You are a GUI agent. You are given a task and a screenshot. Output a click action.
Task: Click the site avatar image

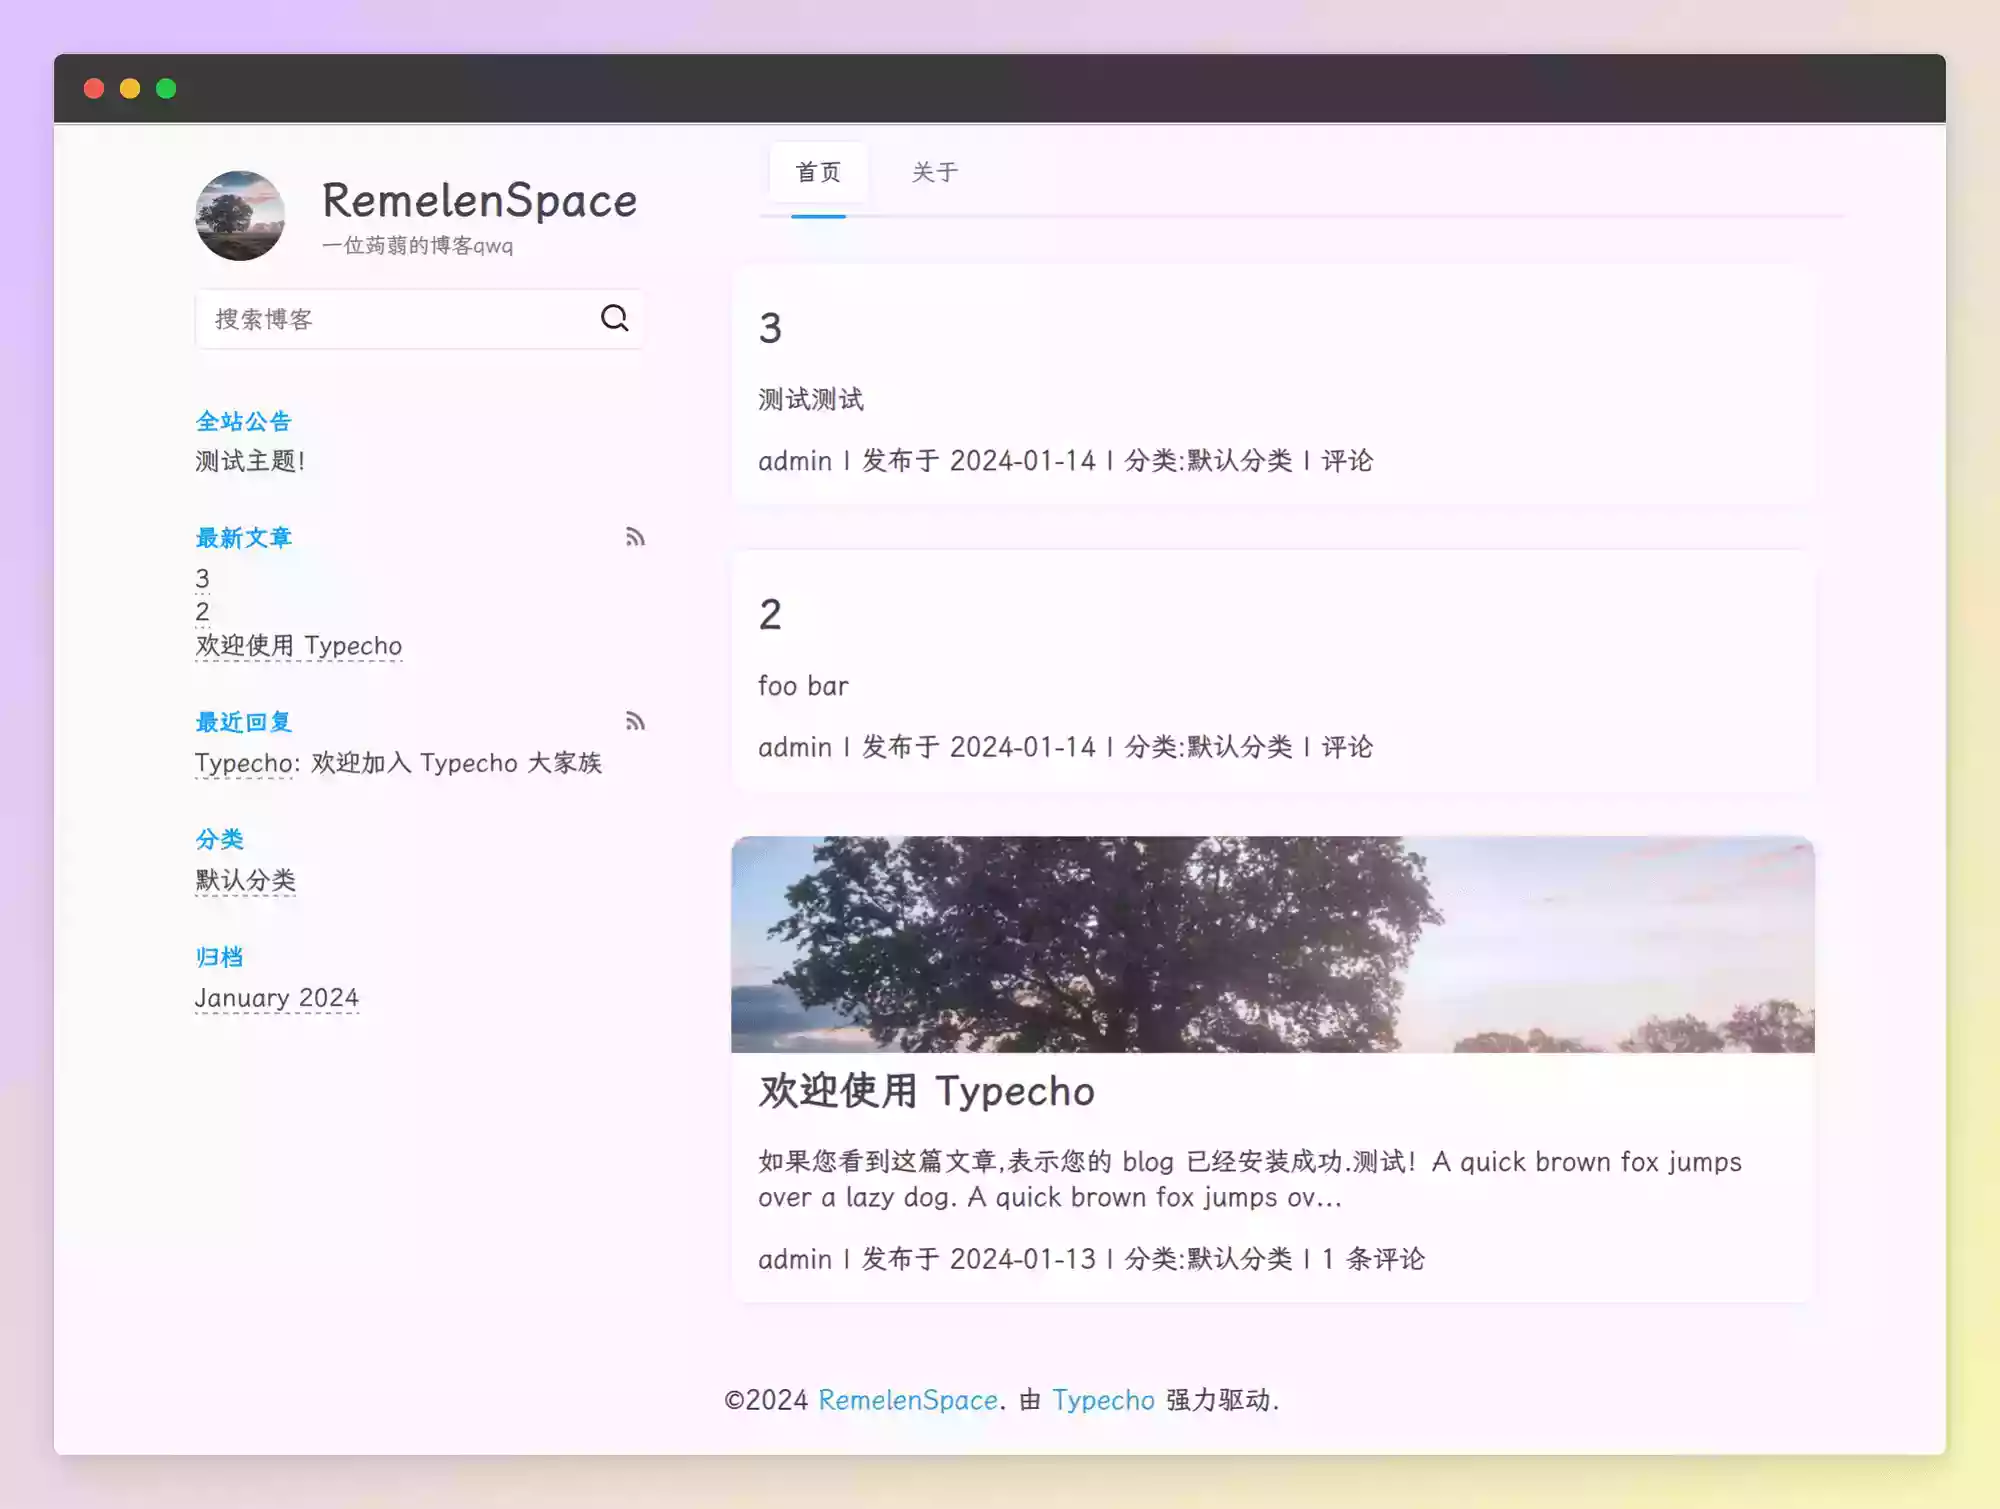pyautogui.click(x=239, y=216)
